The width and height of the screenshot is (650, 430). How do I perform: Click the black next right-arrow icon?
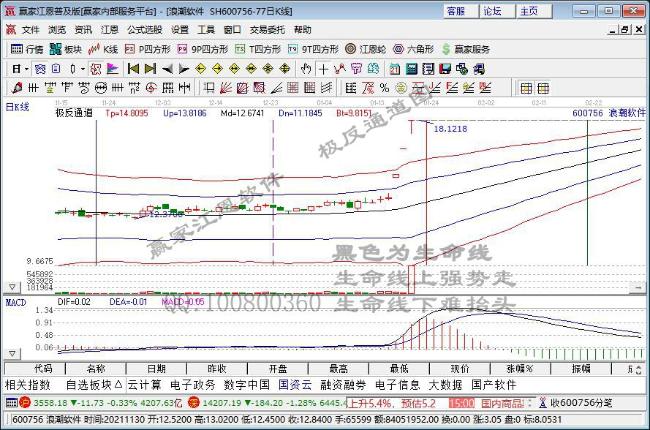point(184,69)
